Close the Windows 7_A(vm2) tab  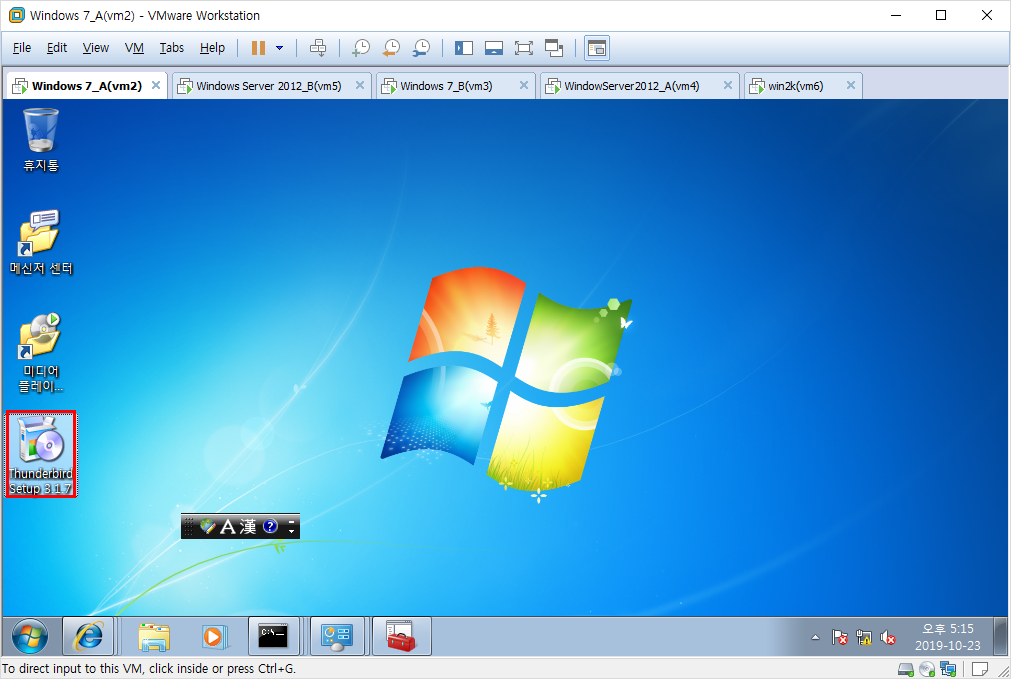coord(156,85)
